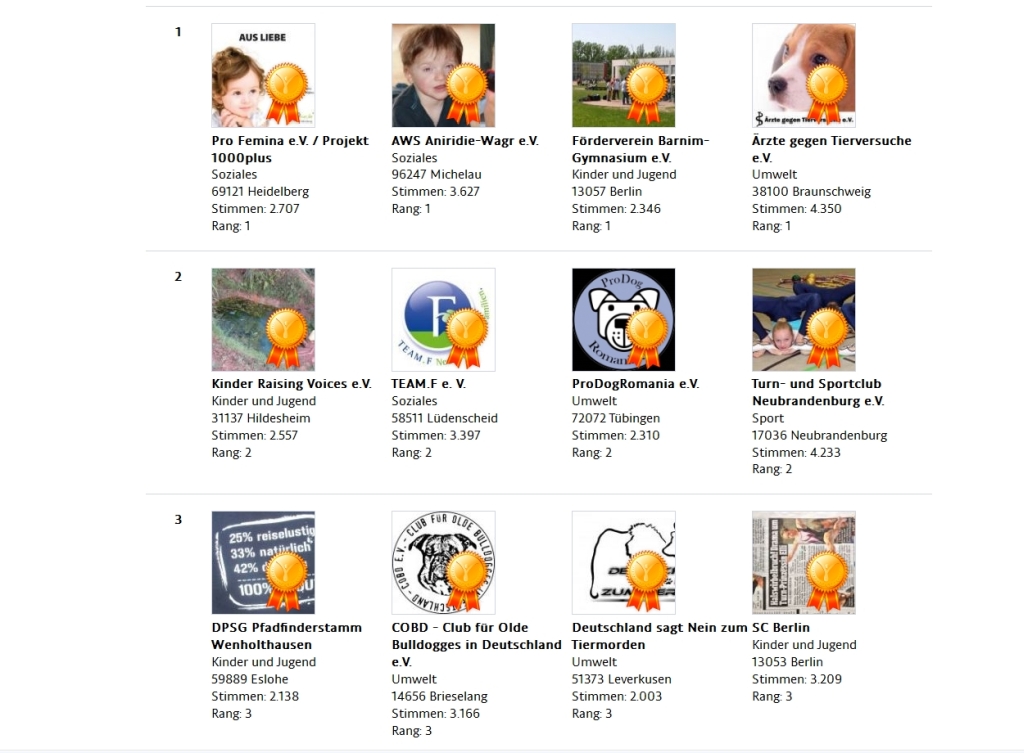The image size is (1024, 753).
Task: Open the Förderverein Barnim-Gymnasium campus image
Action: [624, 75]
